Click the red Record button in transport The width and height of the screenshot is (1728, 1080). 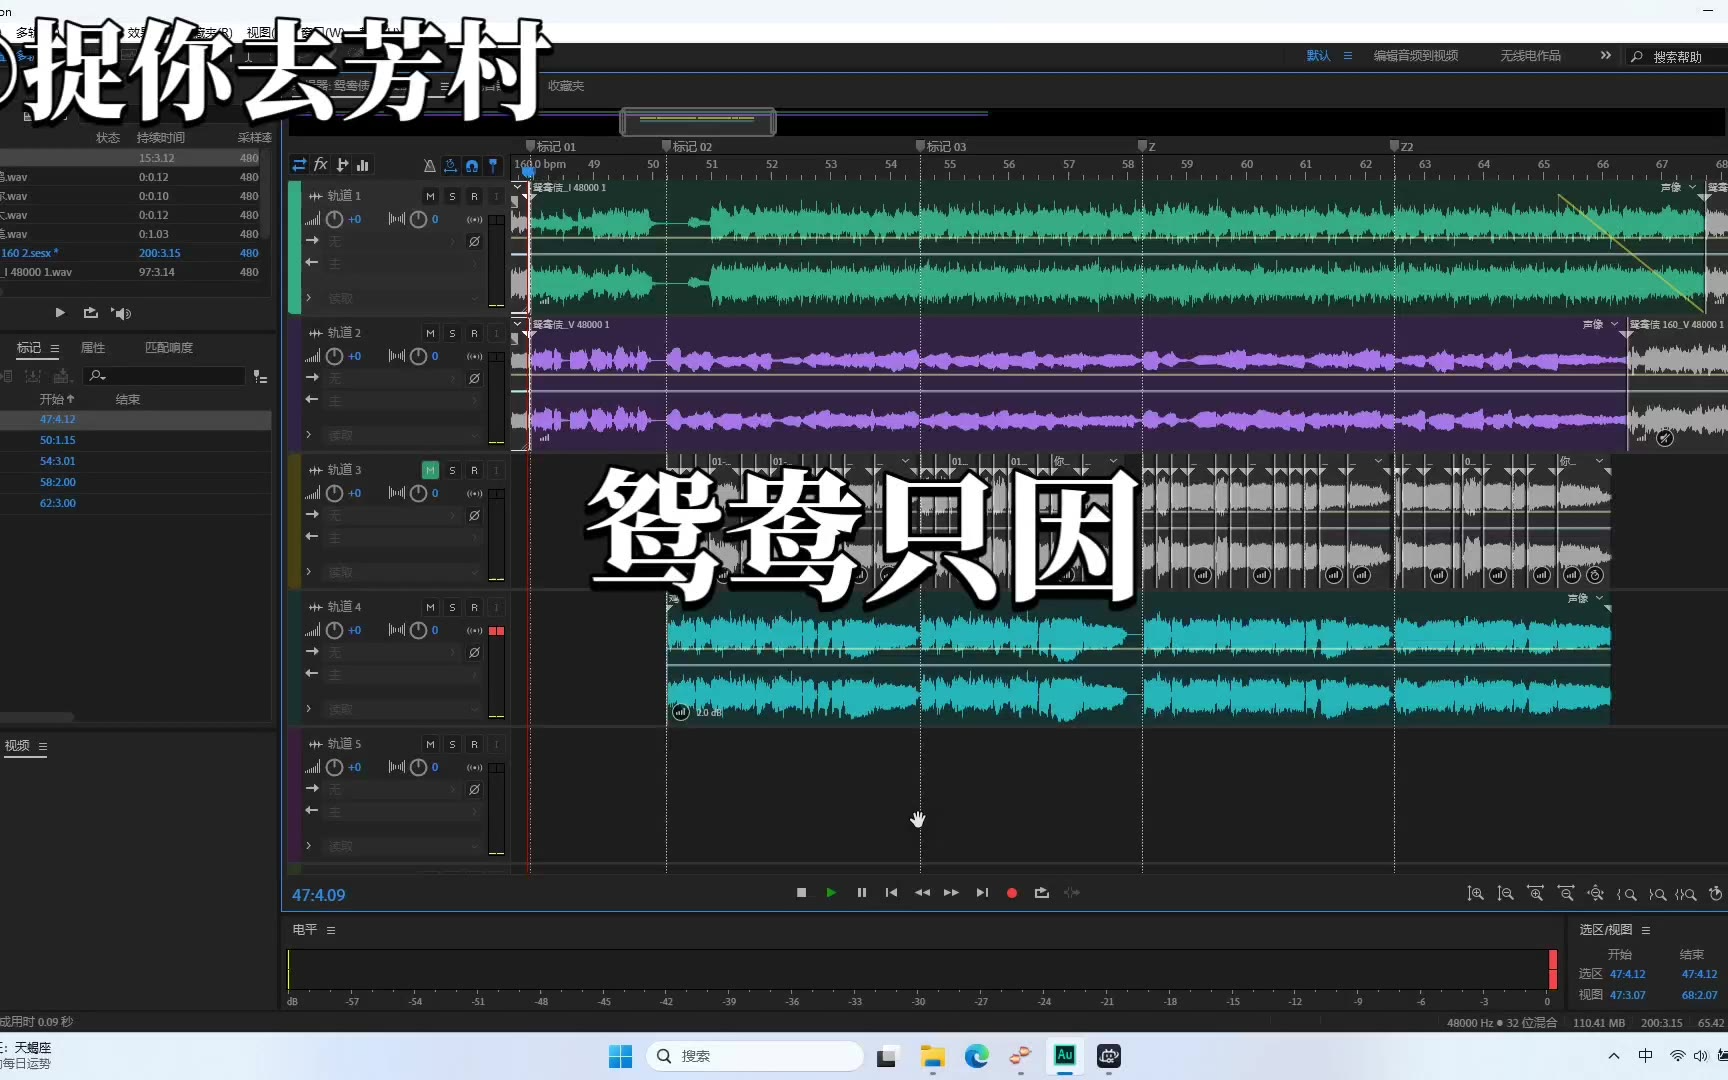(1011, 893)
